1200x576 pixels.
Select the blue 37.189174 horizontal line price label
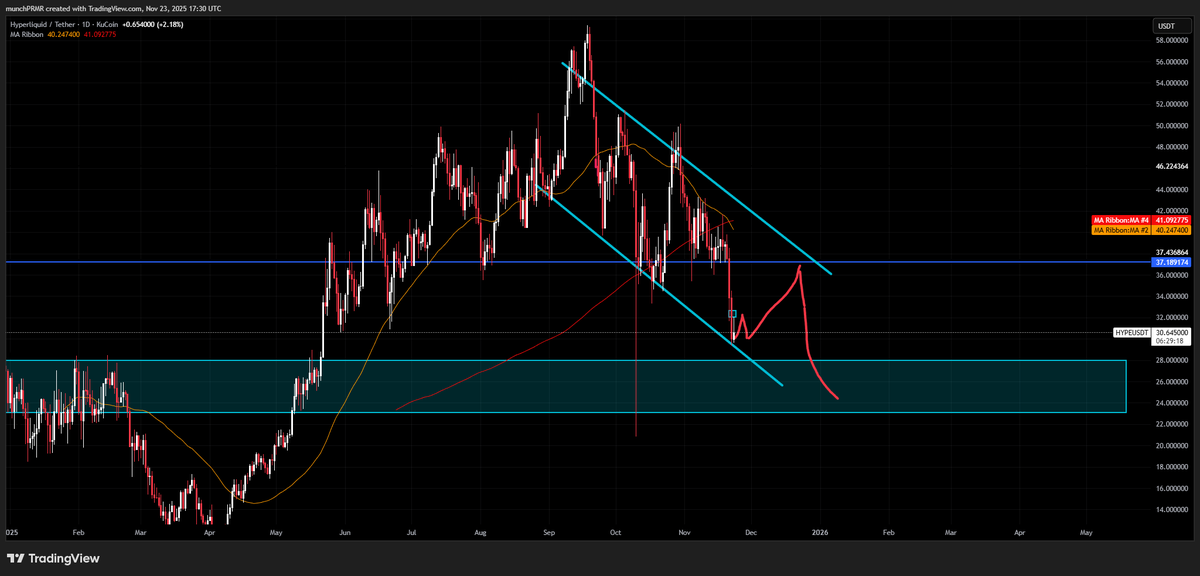[1171, 263]
